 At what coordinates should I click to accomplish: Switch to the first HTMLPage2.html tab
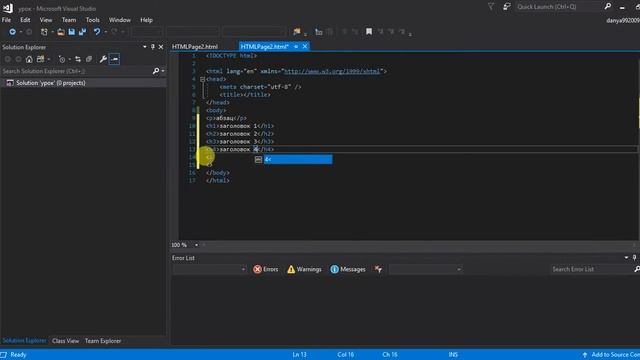point(195,47)
